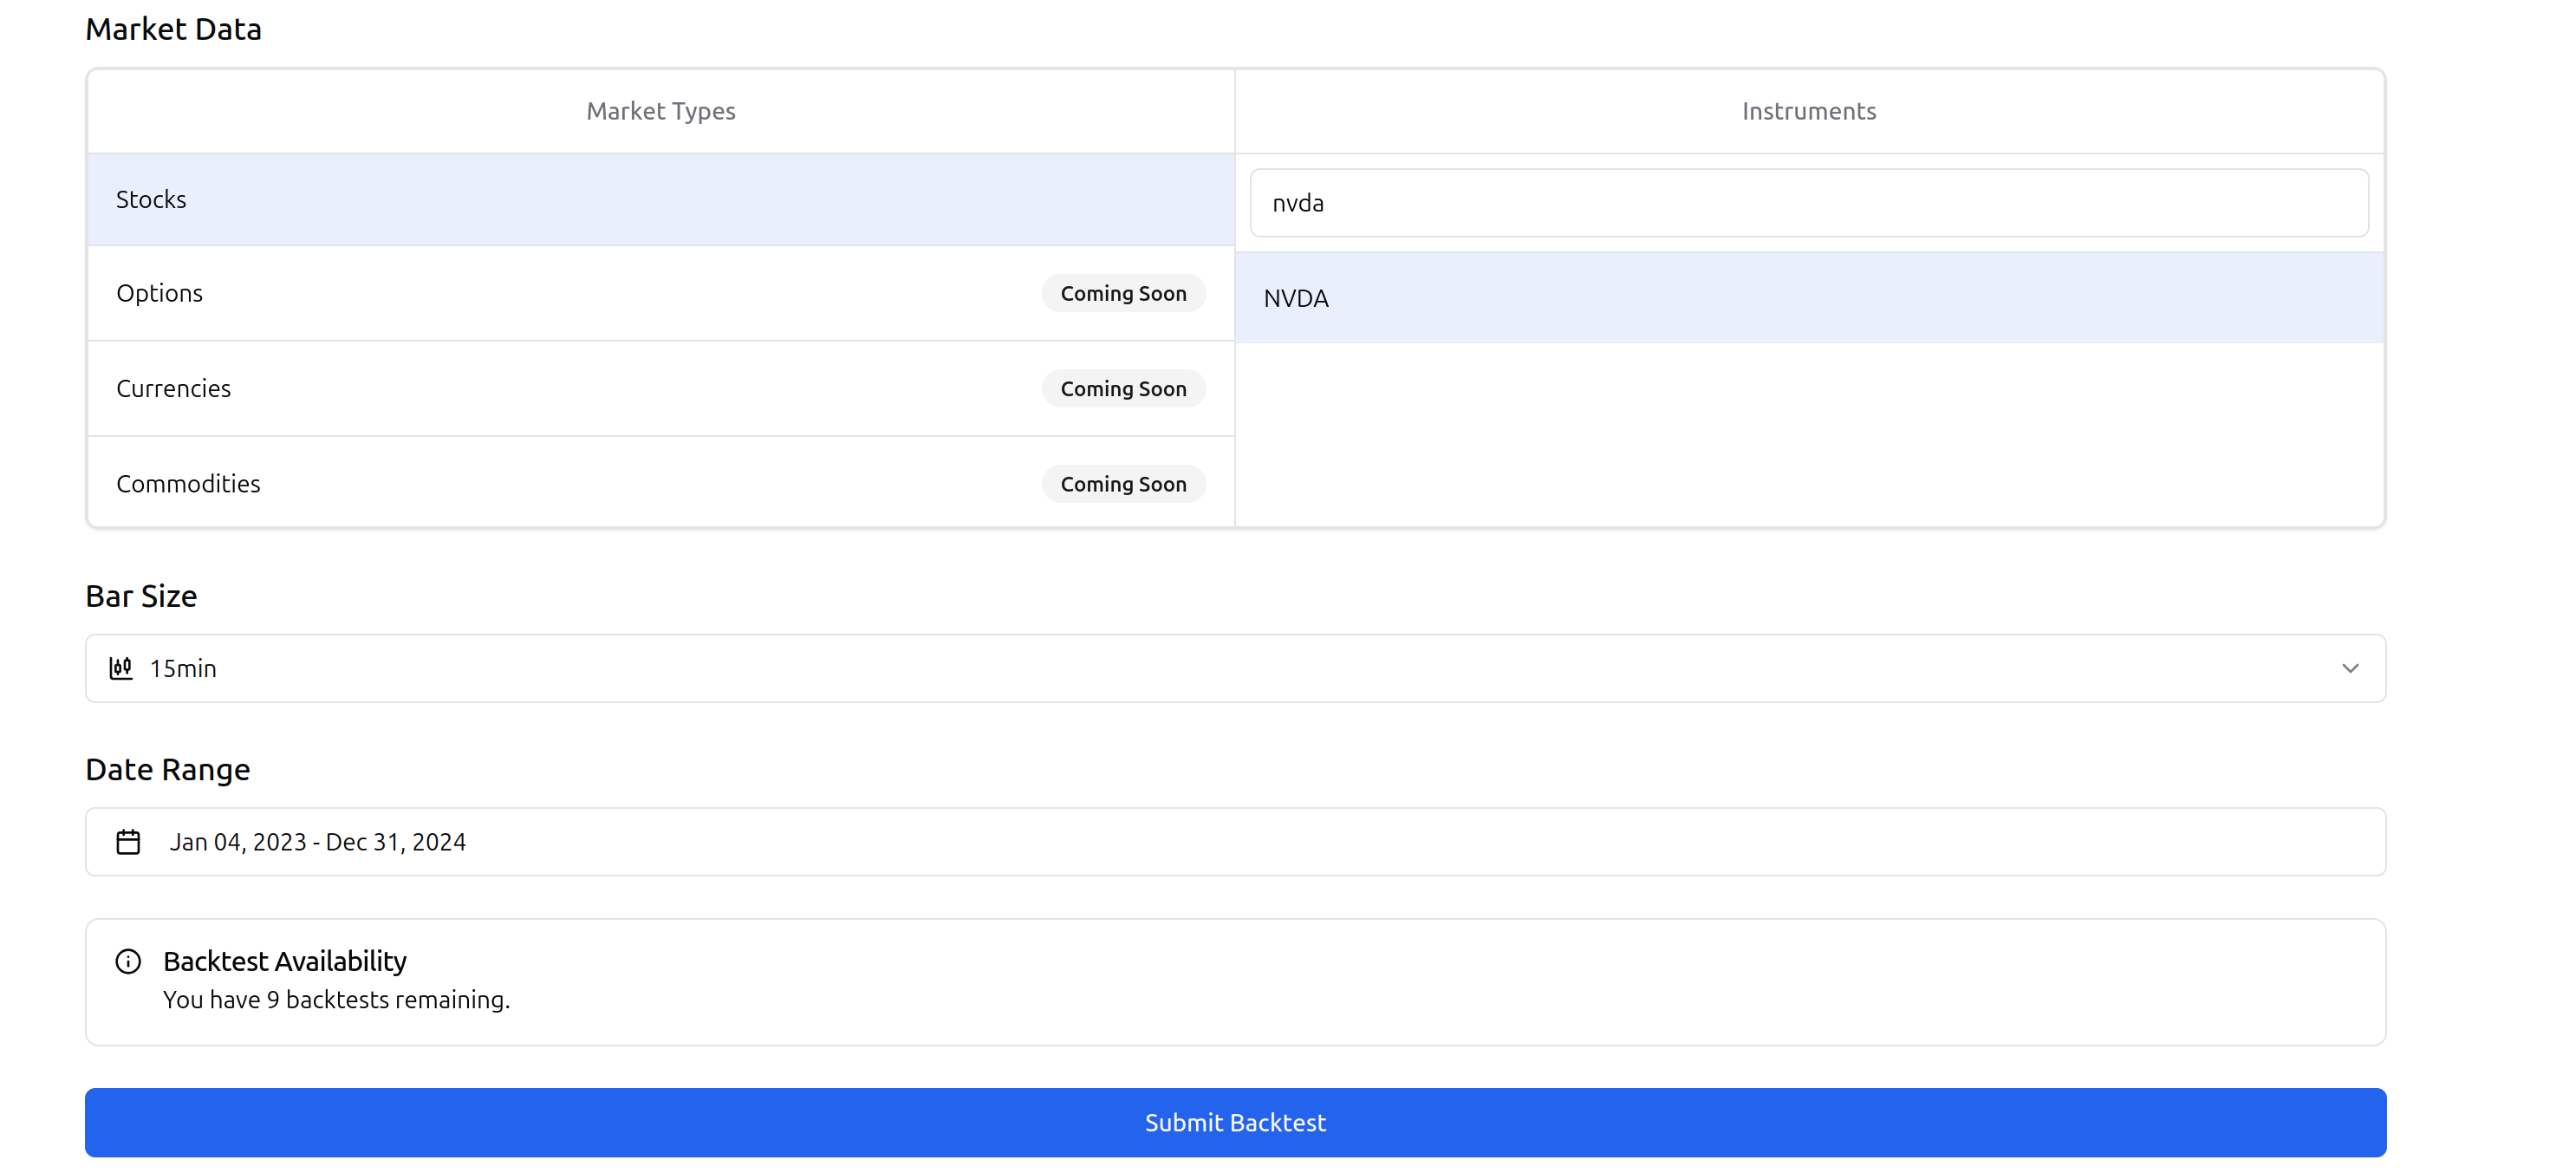The image size is (2576, 1173).
Task: Click the Date Range section heading
Action: click(167, 769)
